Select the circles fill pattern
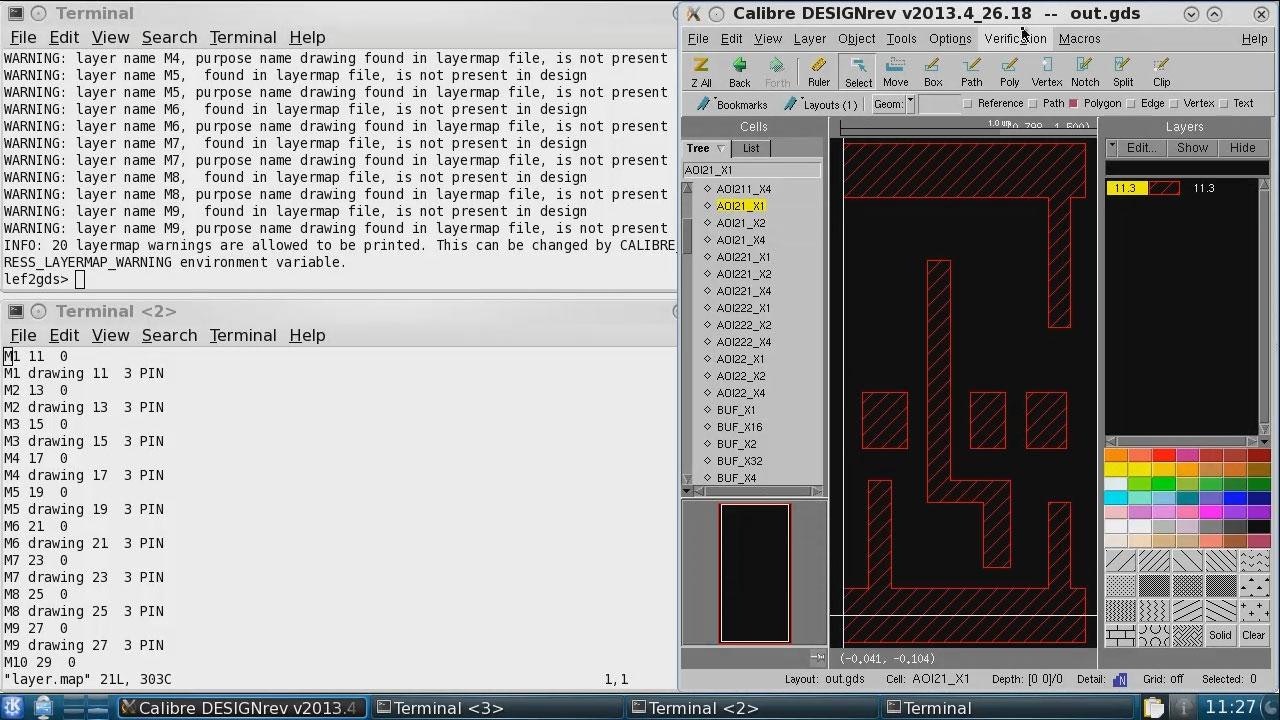Viewport: 1280px width, 720px height. pyautogui.click(x=1155, y=635)
